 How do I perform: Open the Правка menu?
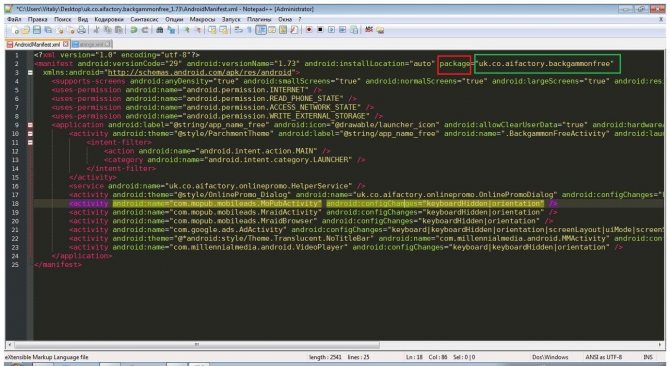38,19
